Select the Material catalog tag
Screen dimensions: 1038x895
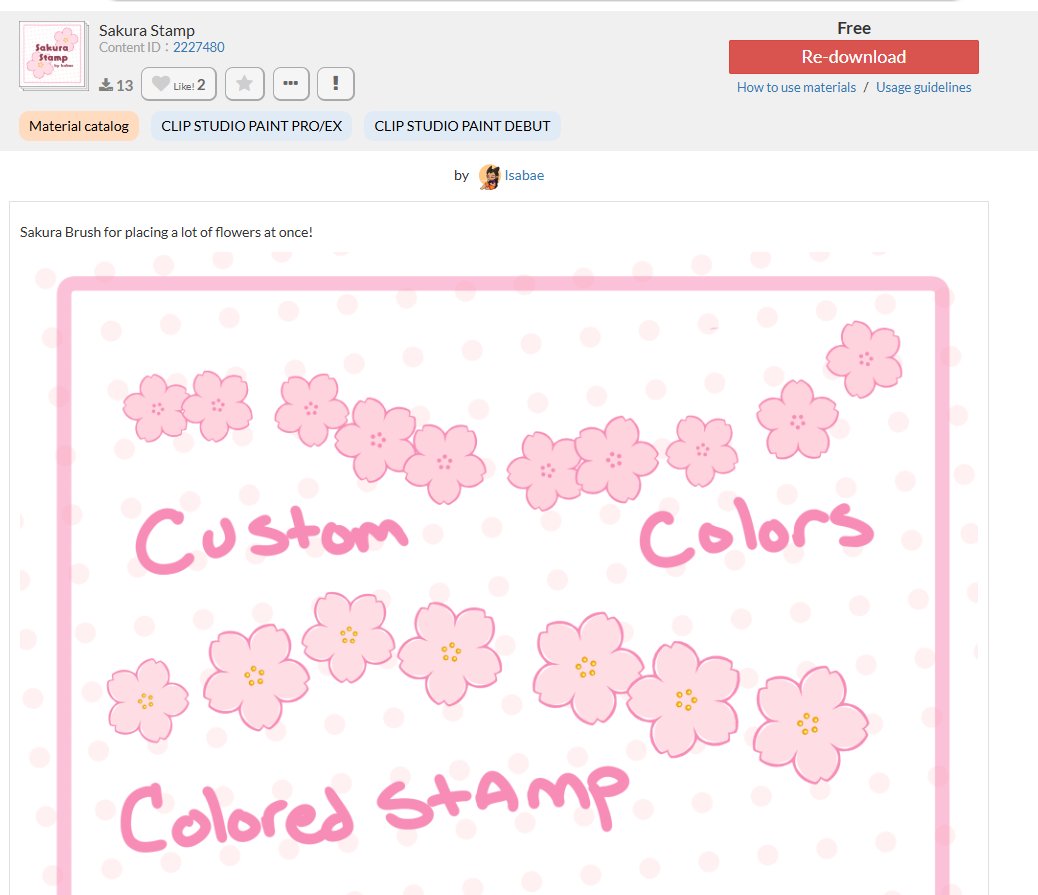click(79, 126)
